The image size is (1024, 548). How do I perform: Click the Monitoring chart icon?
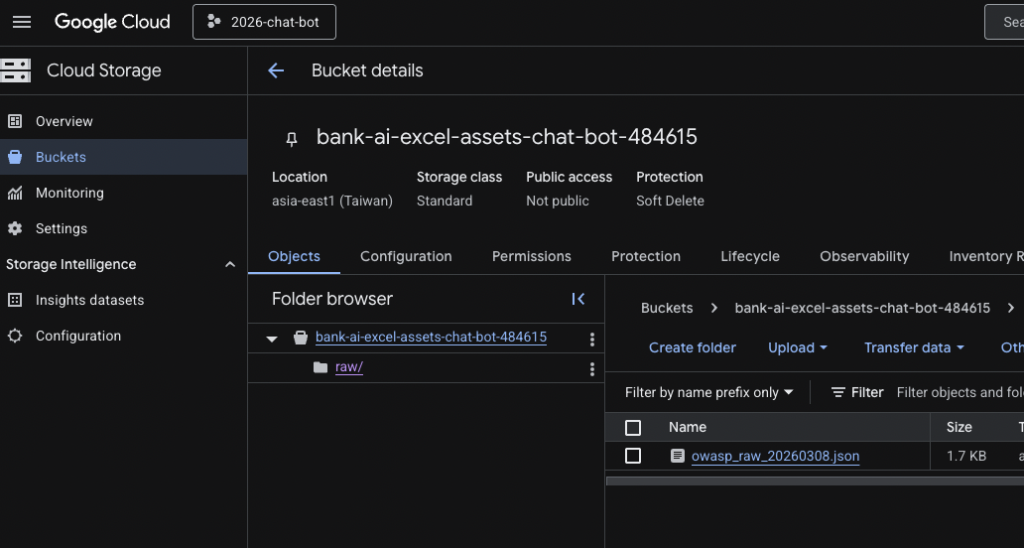(14, 193)
